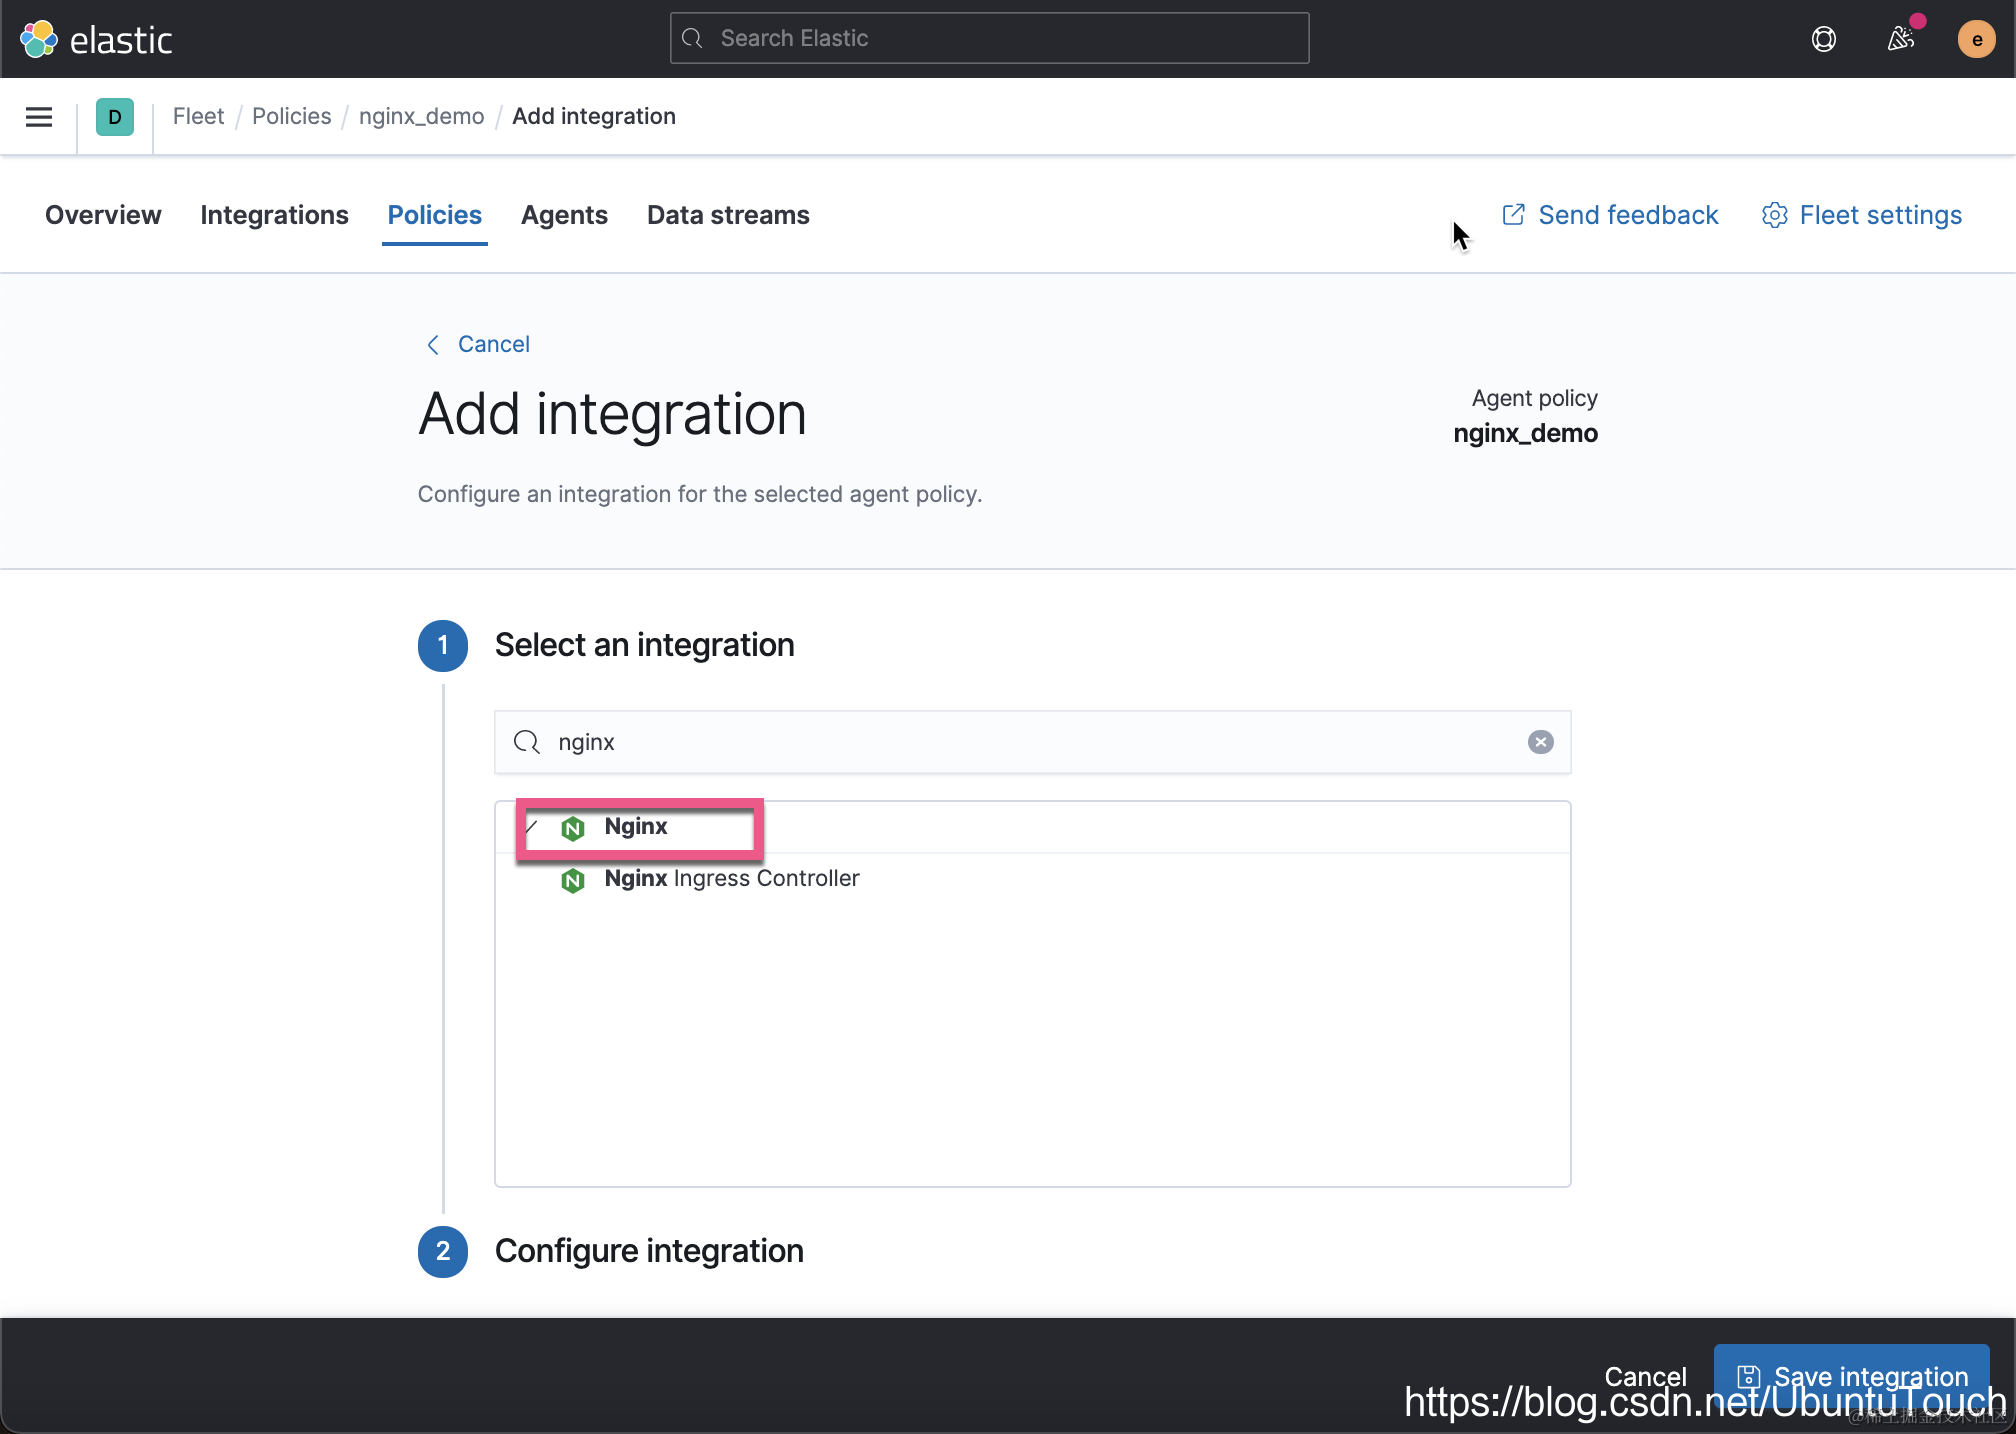Screen dimensions: 2016x1434
Task: Click the back chevron beside Cancel
Action: (433, 345)
